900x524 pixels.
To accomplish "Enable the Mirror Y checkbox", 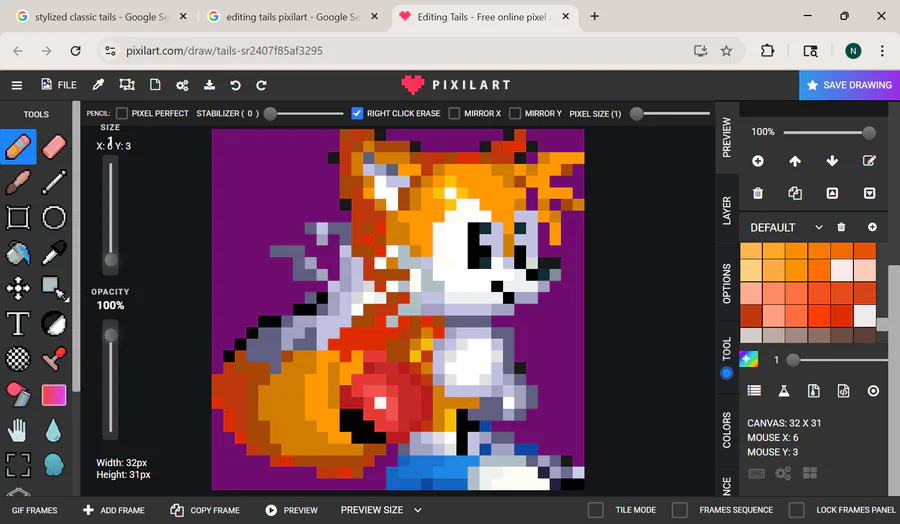I will pos(515,113).
